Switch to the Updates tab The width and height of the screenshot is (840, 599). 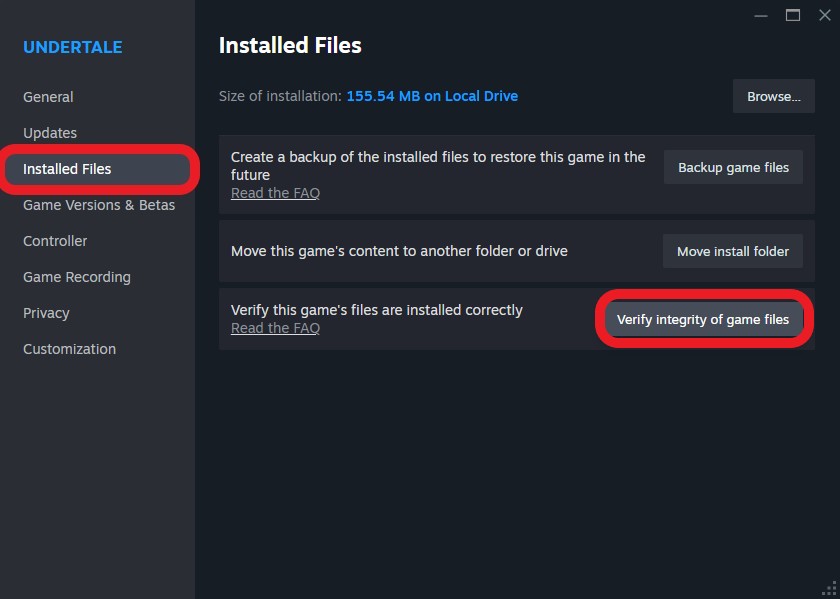[x=50, y=133]
